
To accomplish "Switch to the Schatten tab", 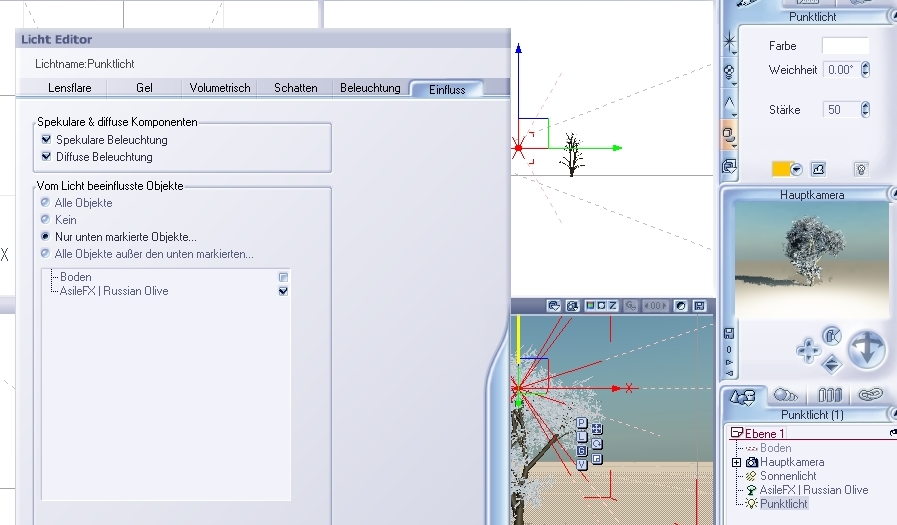I will 295,88.
